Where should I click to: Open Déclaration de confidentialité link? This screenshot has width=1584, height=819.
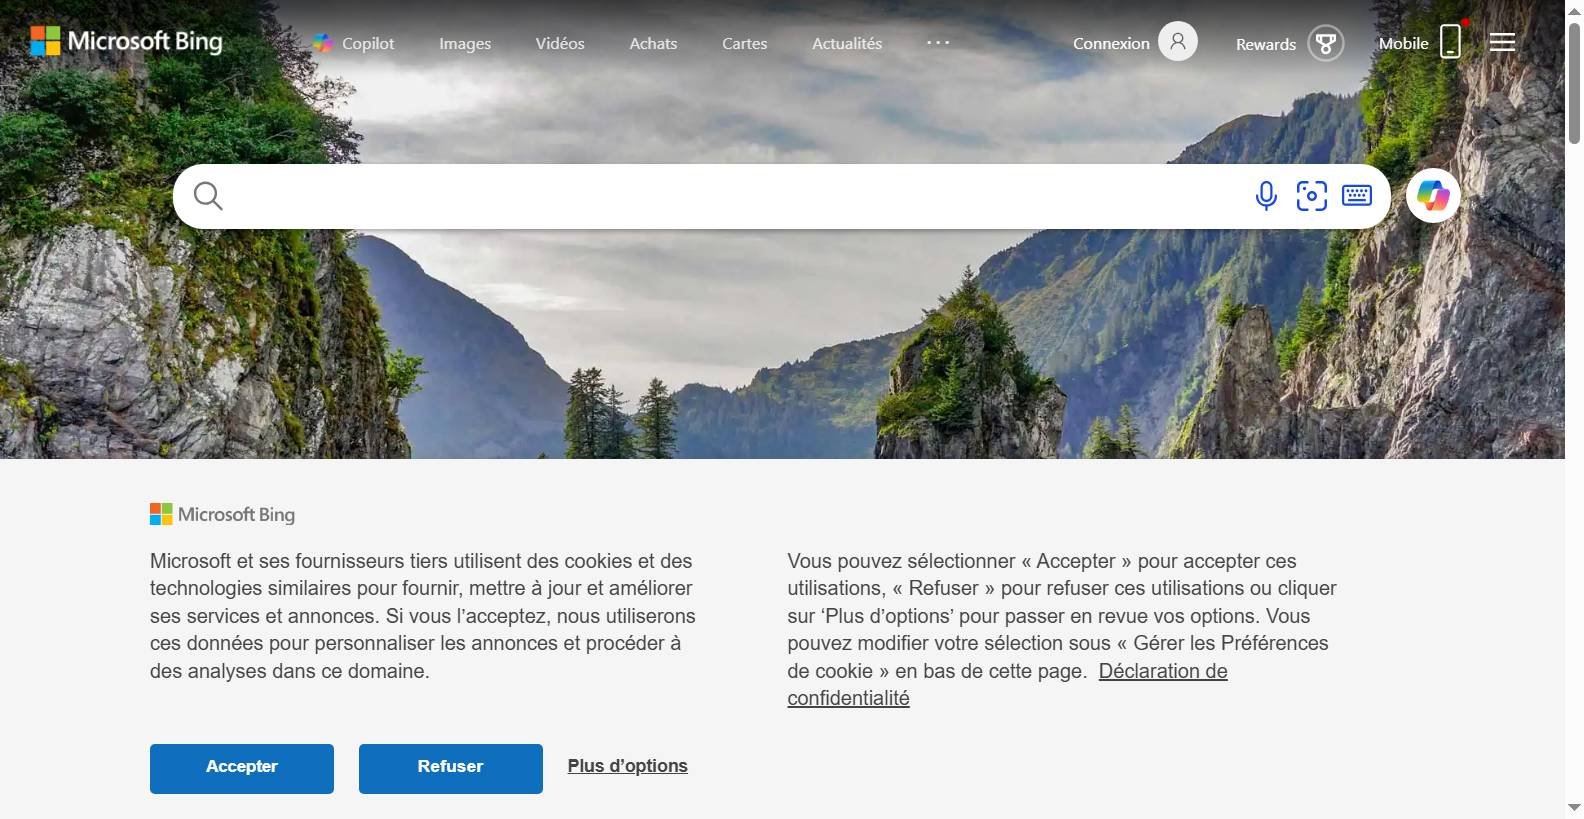click(1007, 685)
